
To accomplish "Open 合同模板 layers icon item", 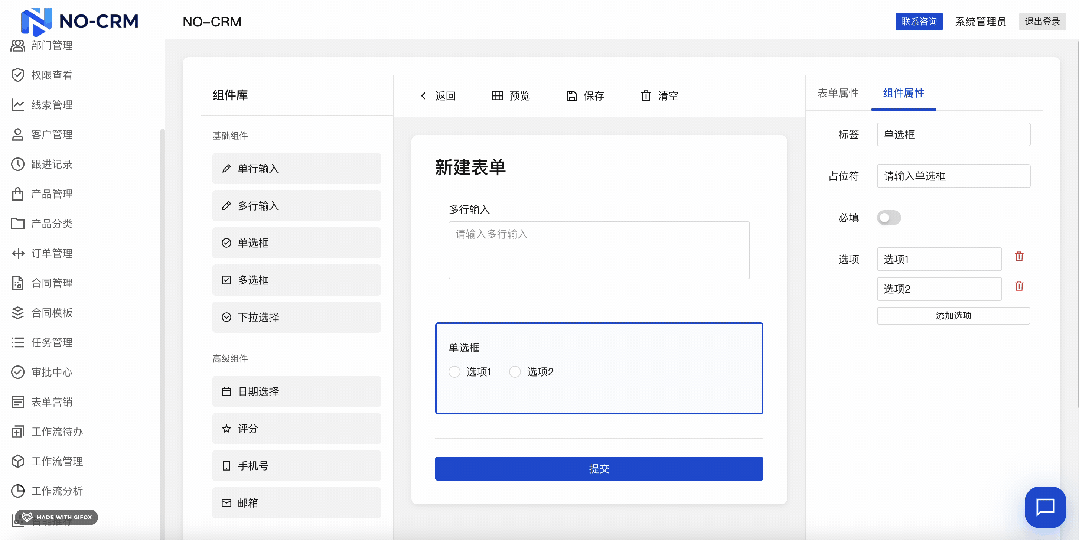I will tap(42, 312).
